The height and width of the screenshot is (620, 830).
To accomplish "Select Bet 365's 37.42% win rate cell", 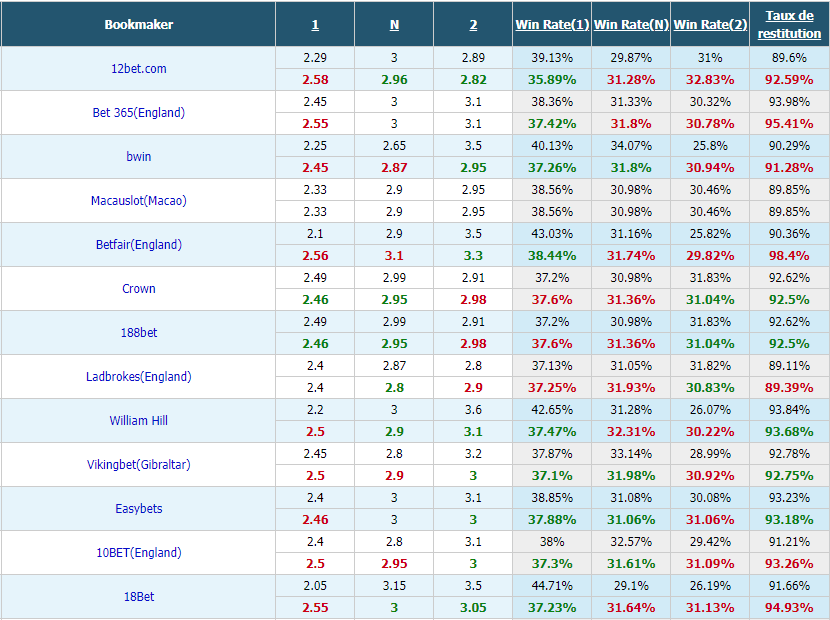I will click(x=552, y=124).
